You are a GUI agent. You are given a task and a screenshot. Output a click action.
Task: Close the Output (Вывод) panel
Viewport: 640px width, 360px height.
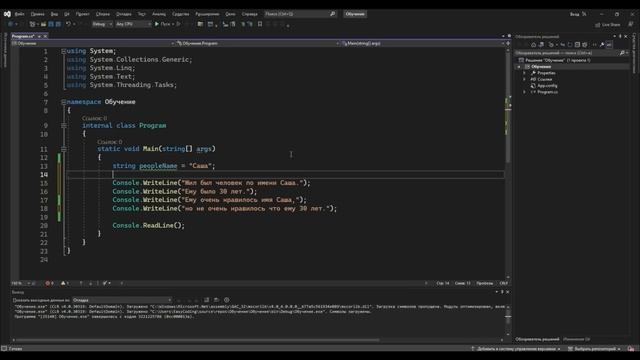(x=508, y=292)
